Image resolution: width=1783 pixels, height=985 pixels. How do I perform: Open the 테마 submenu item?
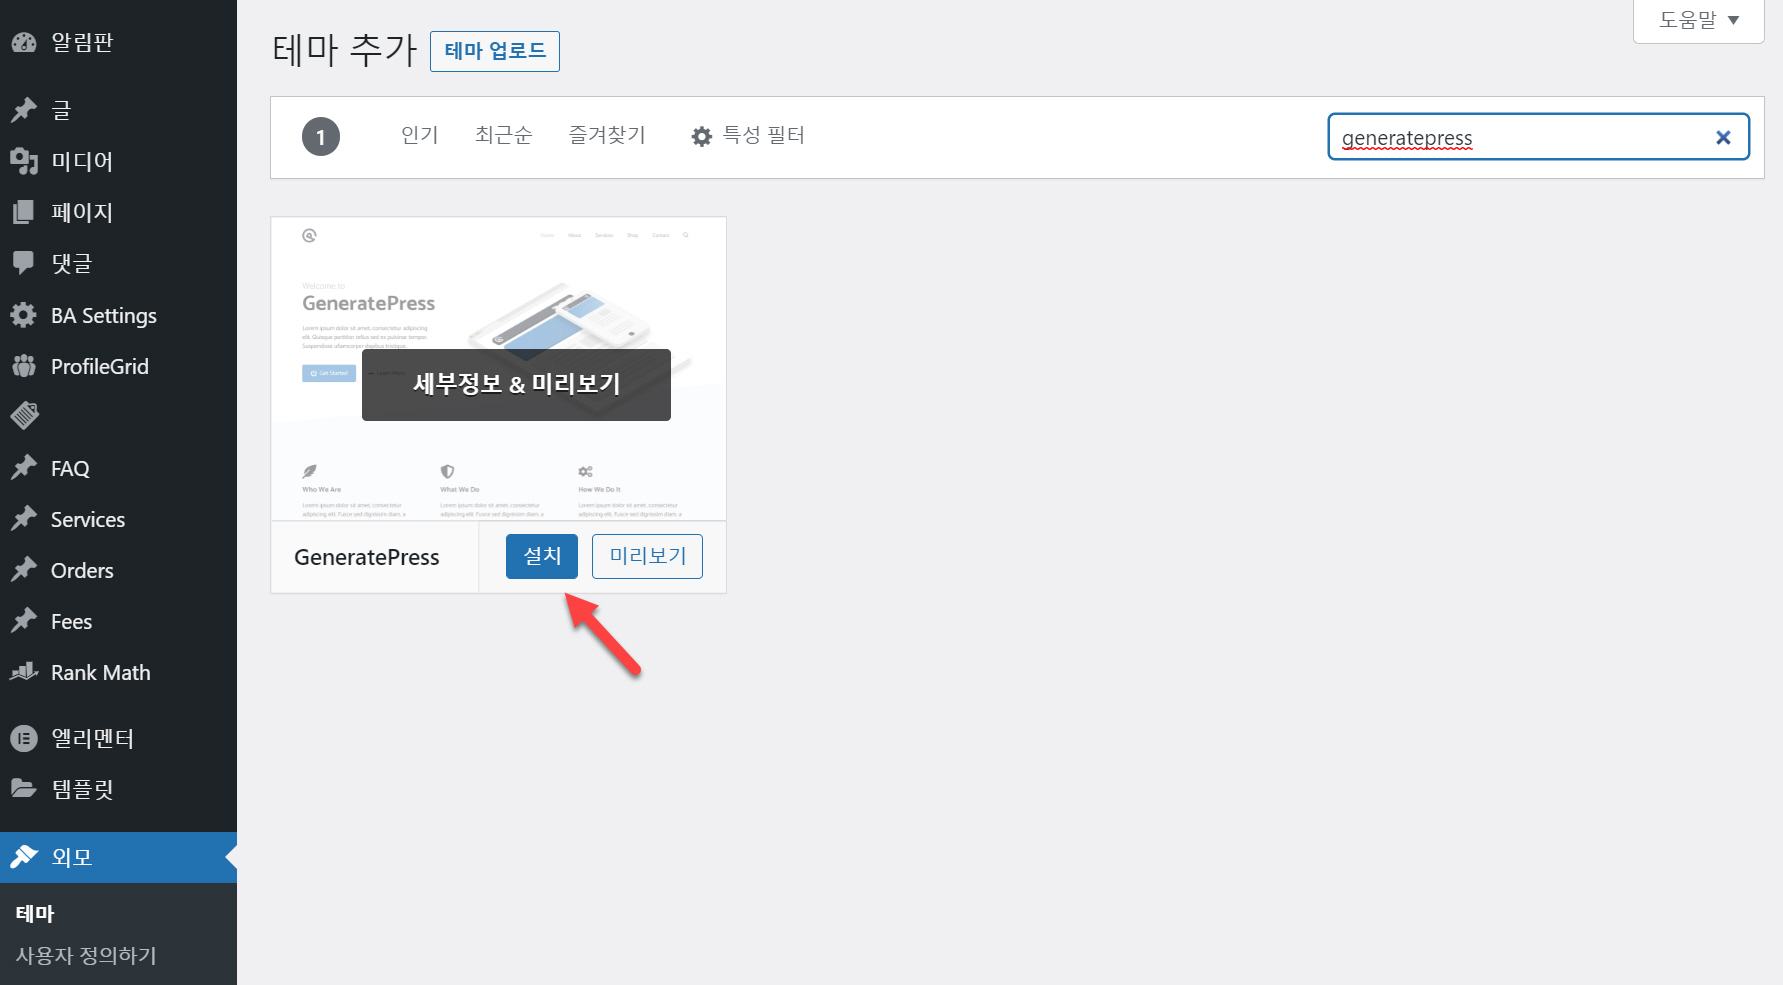point(35,913)
